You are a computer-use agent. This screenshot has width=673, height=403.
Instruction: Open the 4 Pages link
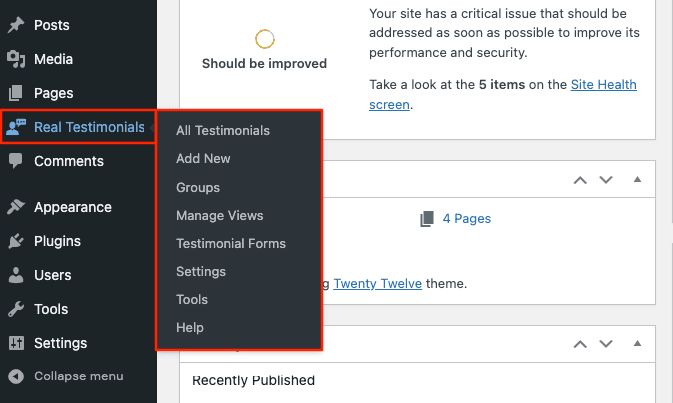tap(467, 218)
